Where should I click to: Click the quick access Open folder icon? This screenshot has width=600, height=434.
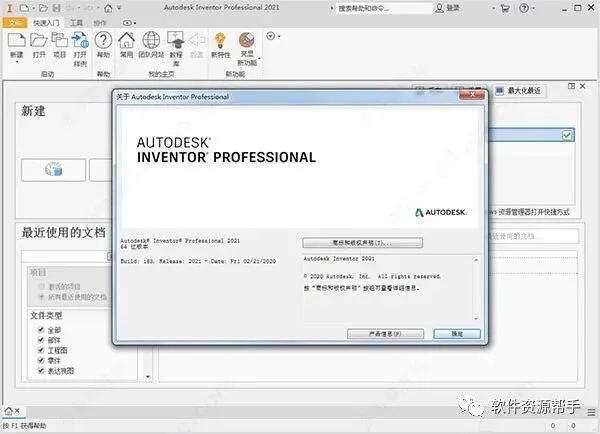[43, 8]
